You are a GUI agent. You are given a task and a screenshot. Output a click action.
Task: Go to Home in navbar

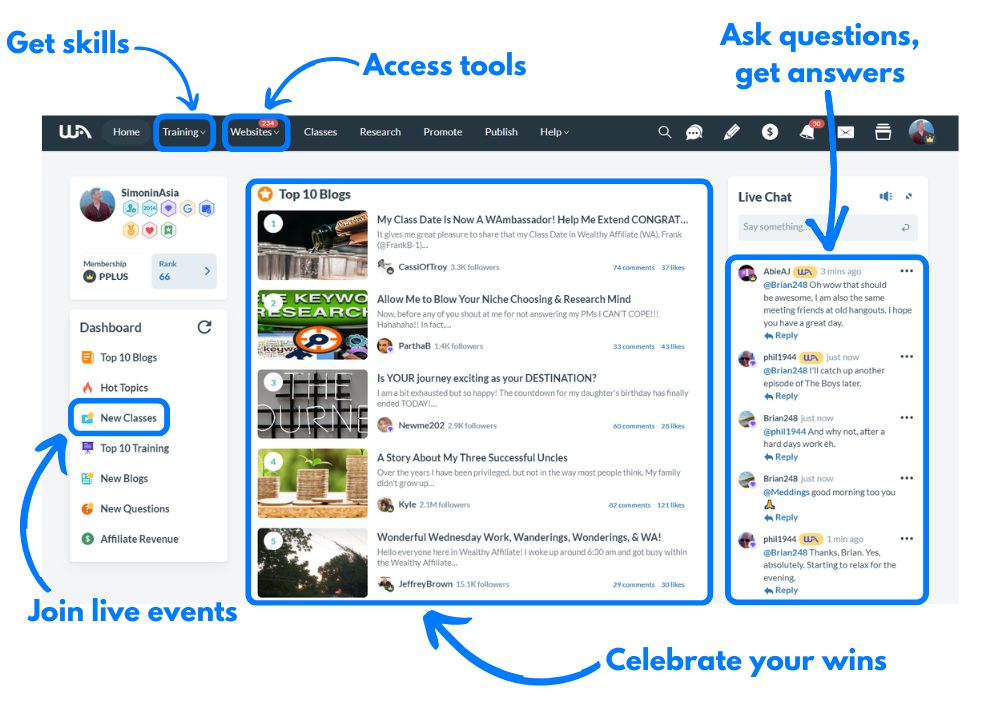click(126, 132)
